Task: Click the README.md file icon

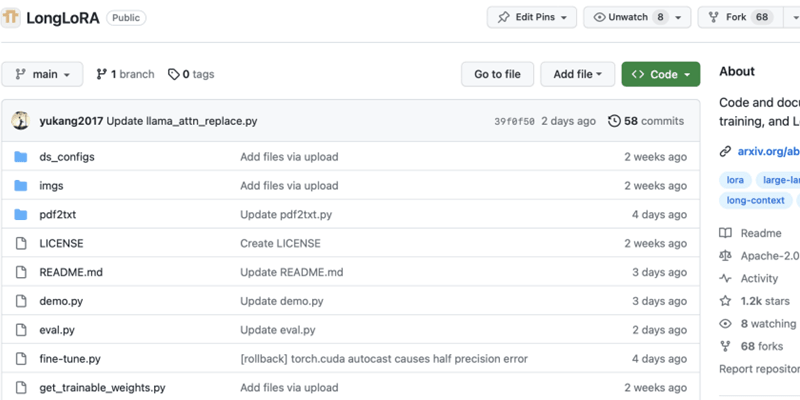Action: (20, 272)
